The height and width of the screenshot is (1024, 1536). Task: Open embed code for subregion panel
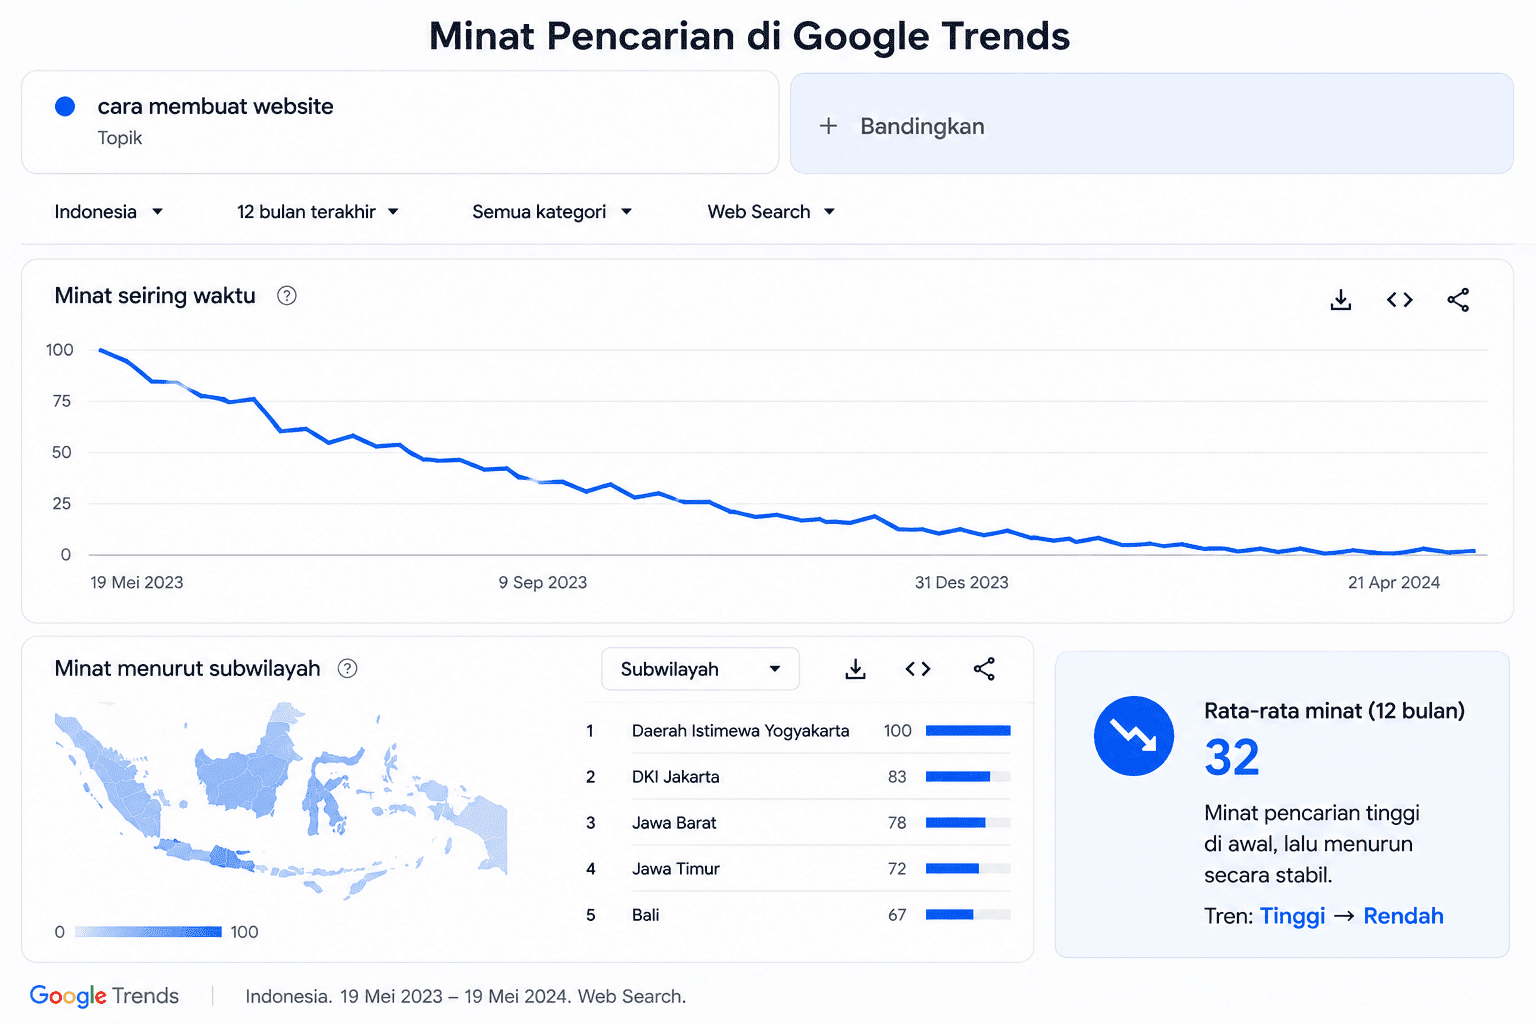pyautogui.click(x=918, y=669)
